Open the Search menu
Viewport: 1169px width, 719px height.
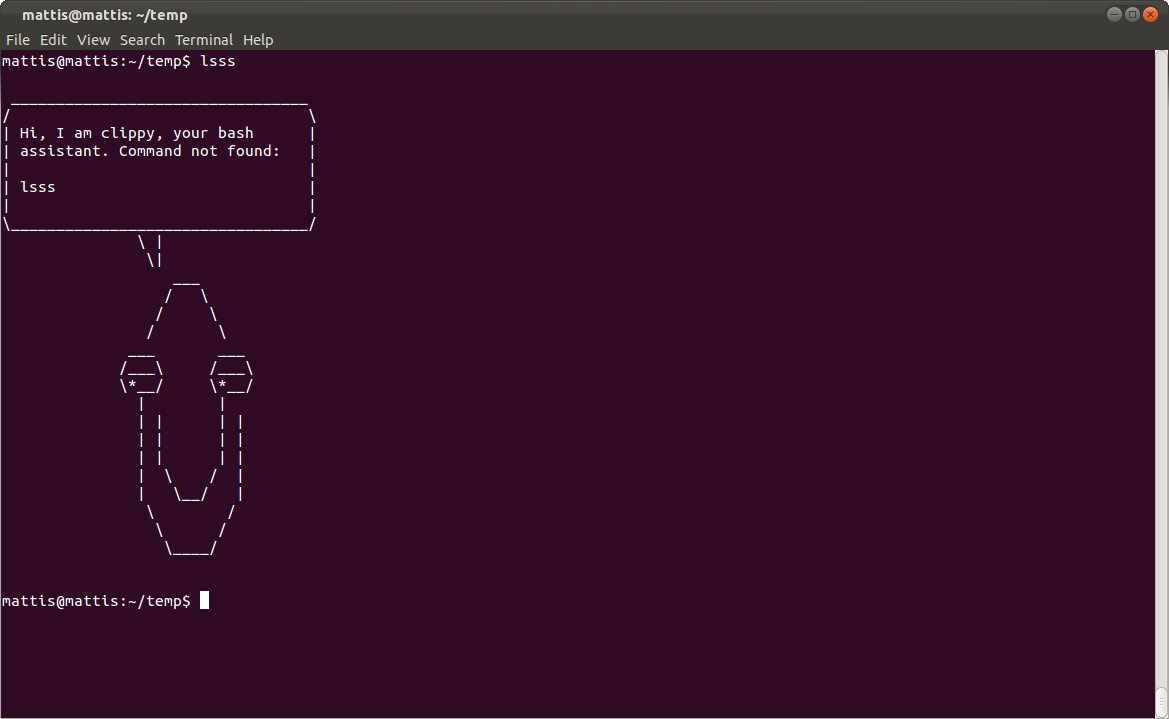pos(142,40)
